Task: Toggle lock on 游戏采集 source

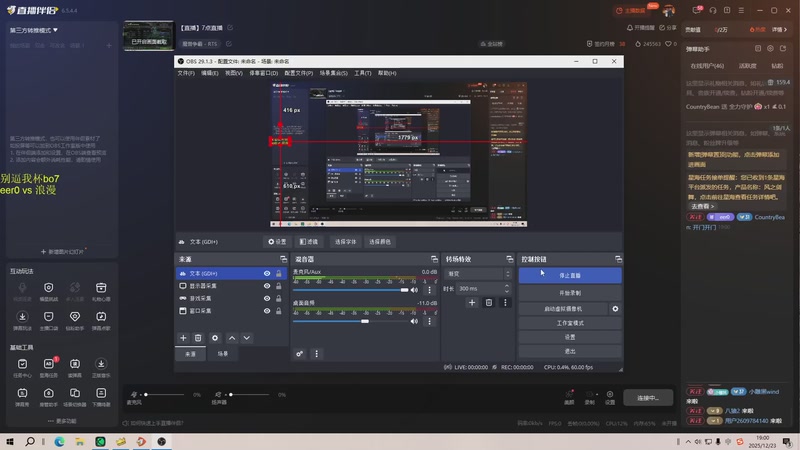Action: 279,298
